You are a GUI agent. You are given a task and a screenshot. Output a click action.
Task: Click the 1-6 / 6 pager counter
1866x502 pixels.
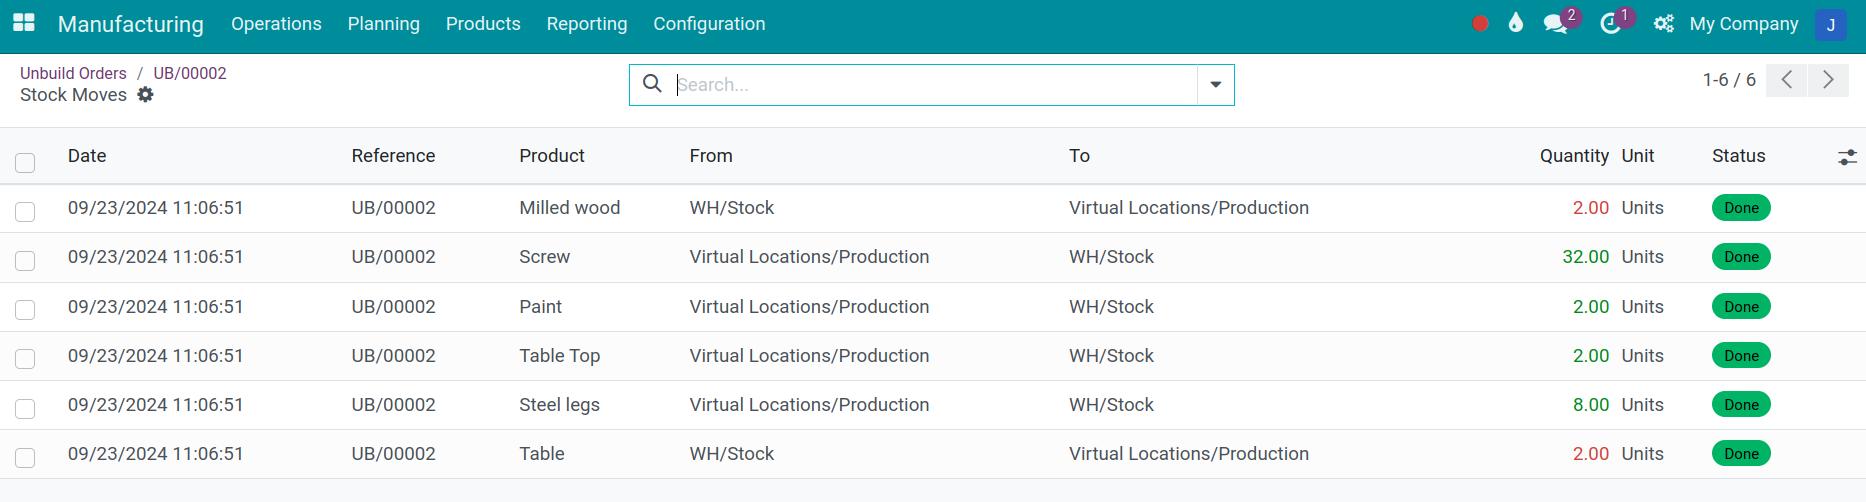(1729, 80)
